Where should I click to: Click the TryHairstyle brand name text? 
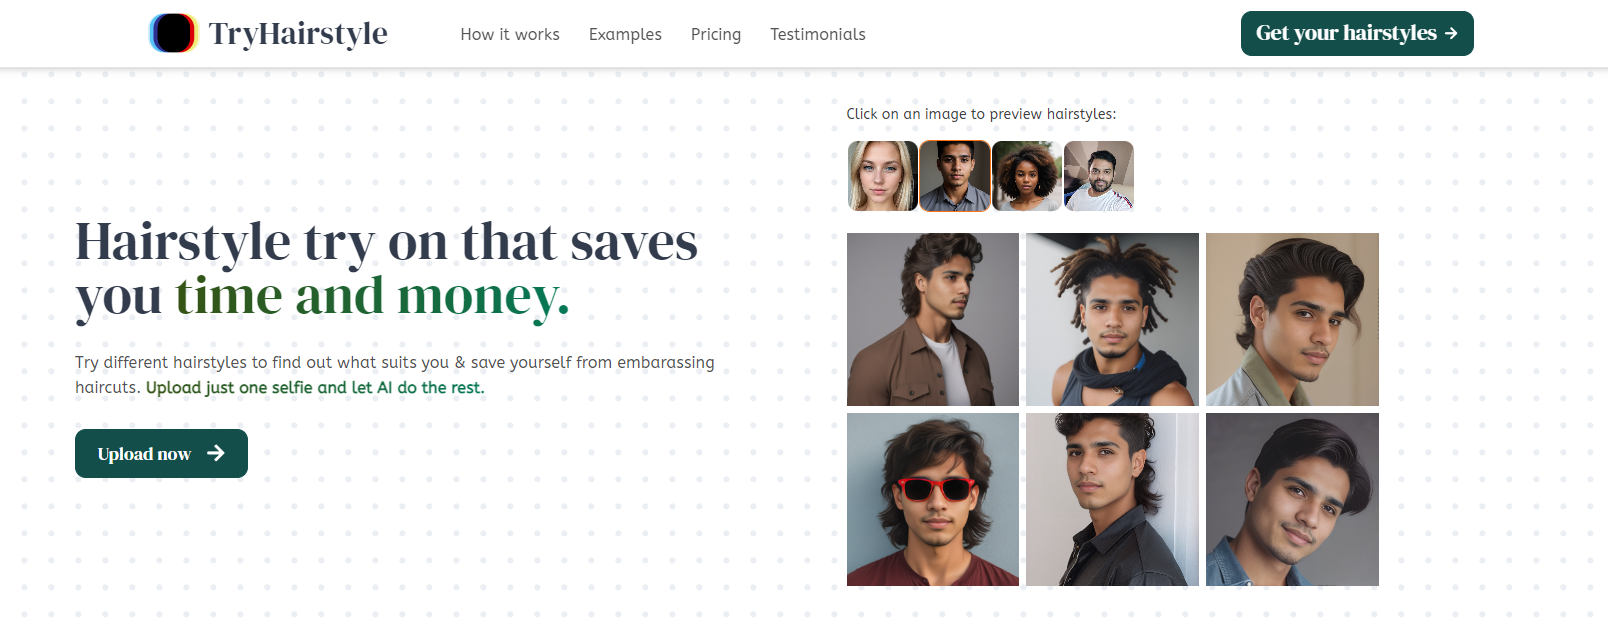coord(298,34)
